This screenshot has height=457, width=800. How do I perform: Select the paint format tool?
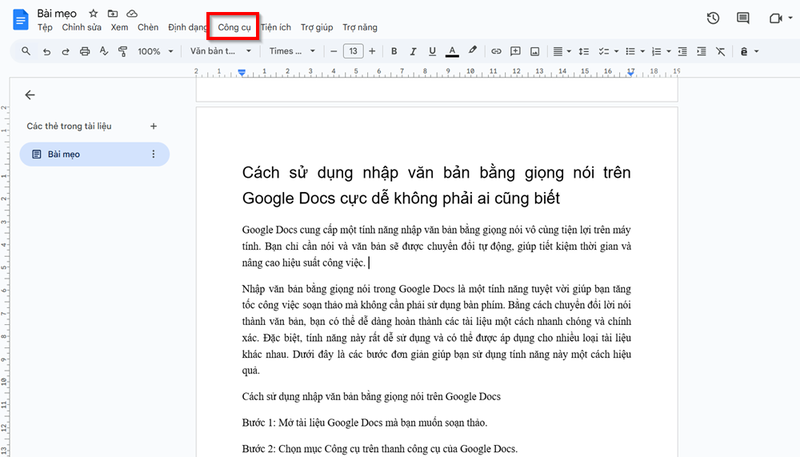coord(122,51)
